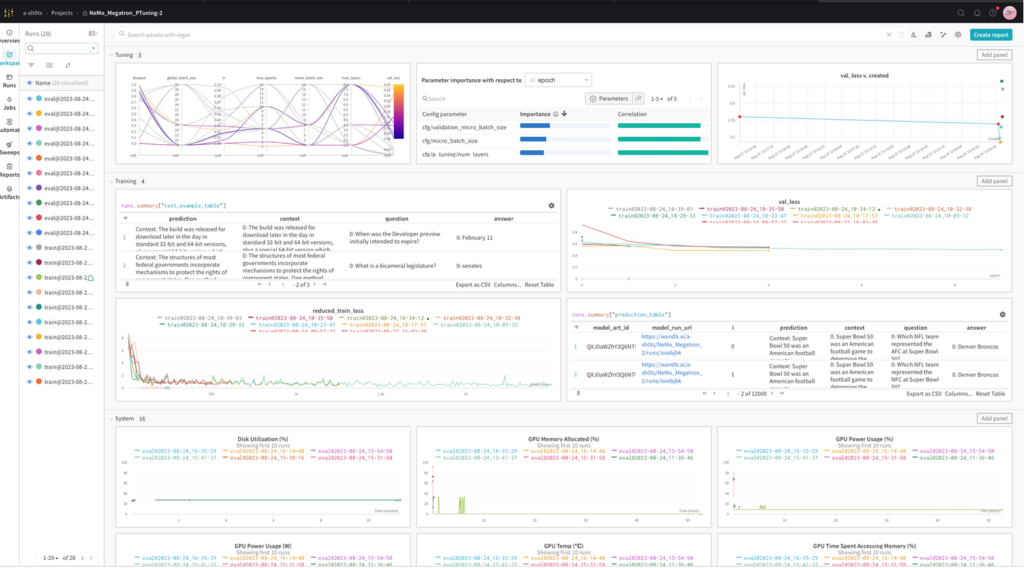This screenshot has width=1024, height=568.
Task: Click the alert bell icon on the train run row
Action: click(x=91, y=277)
